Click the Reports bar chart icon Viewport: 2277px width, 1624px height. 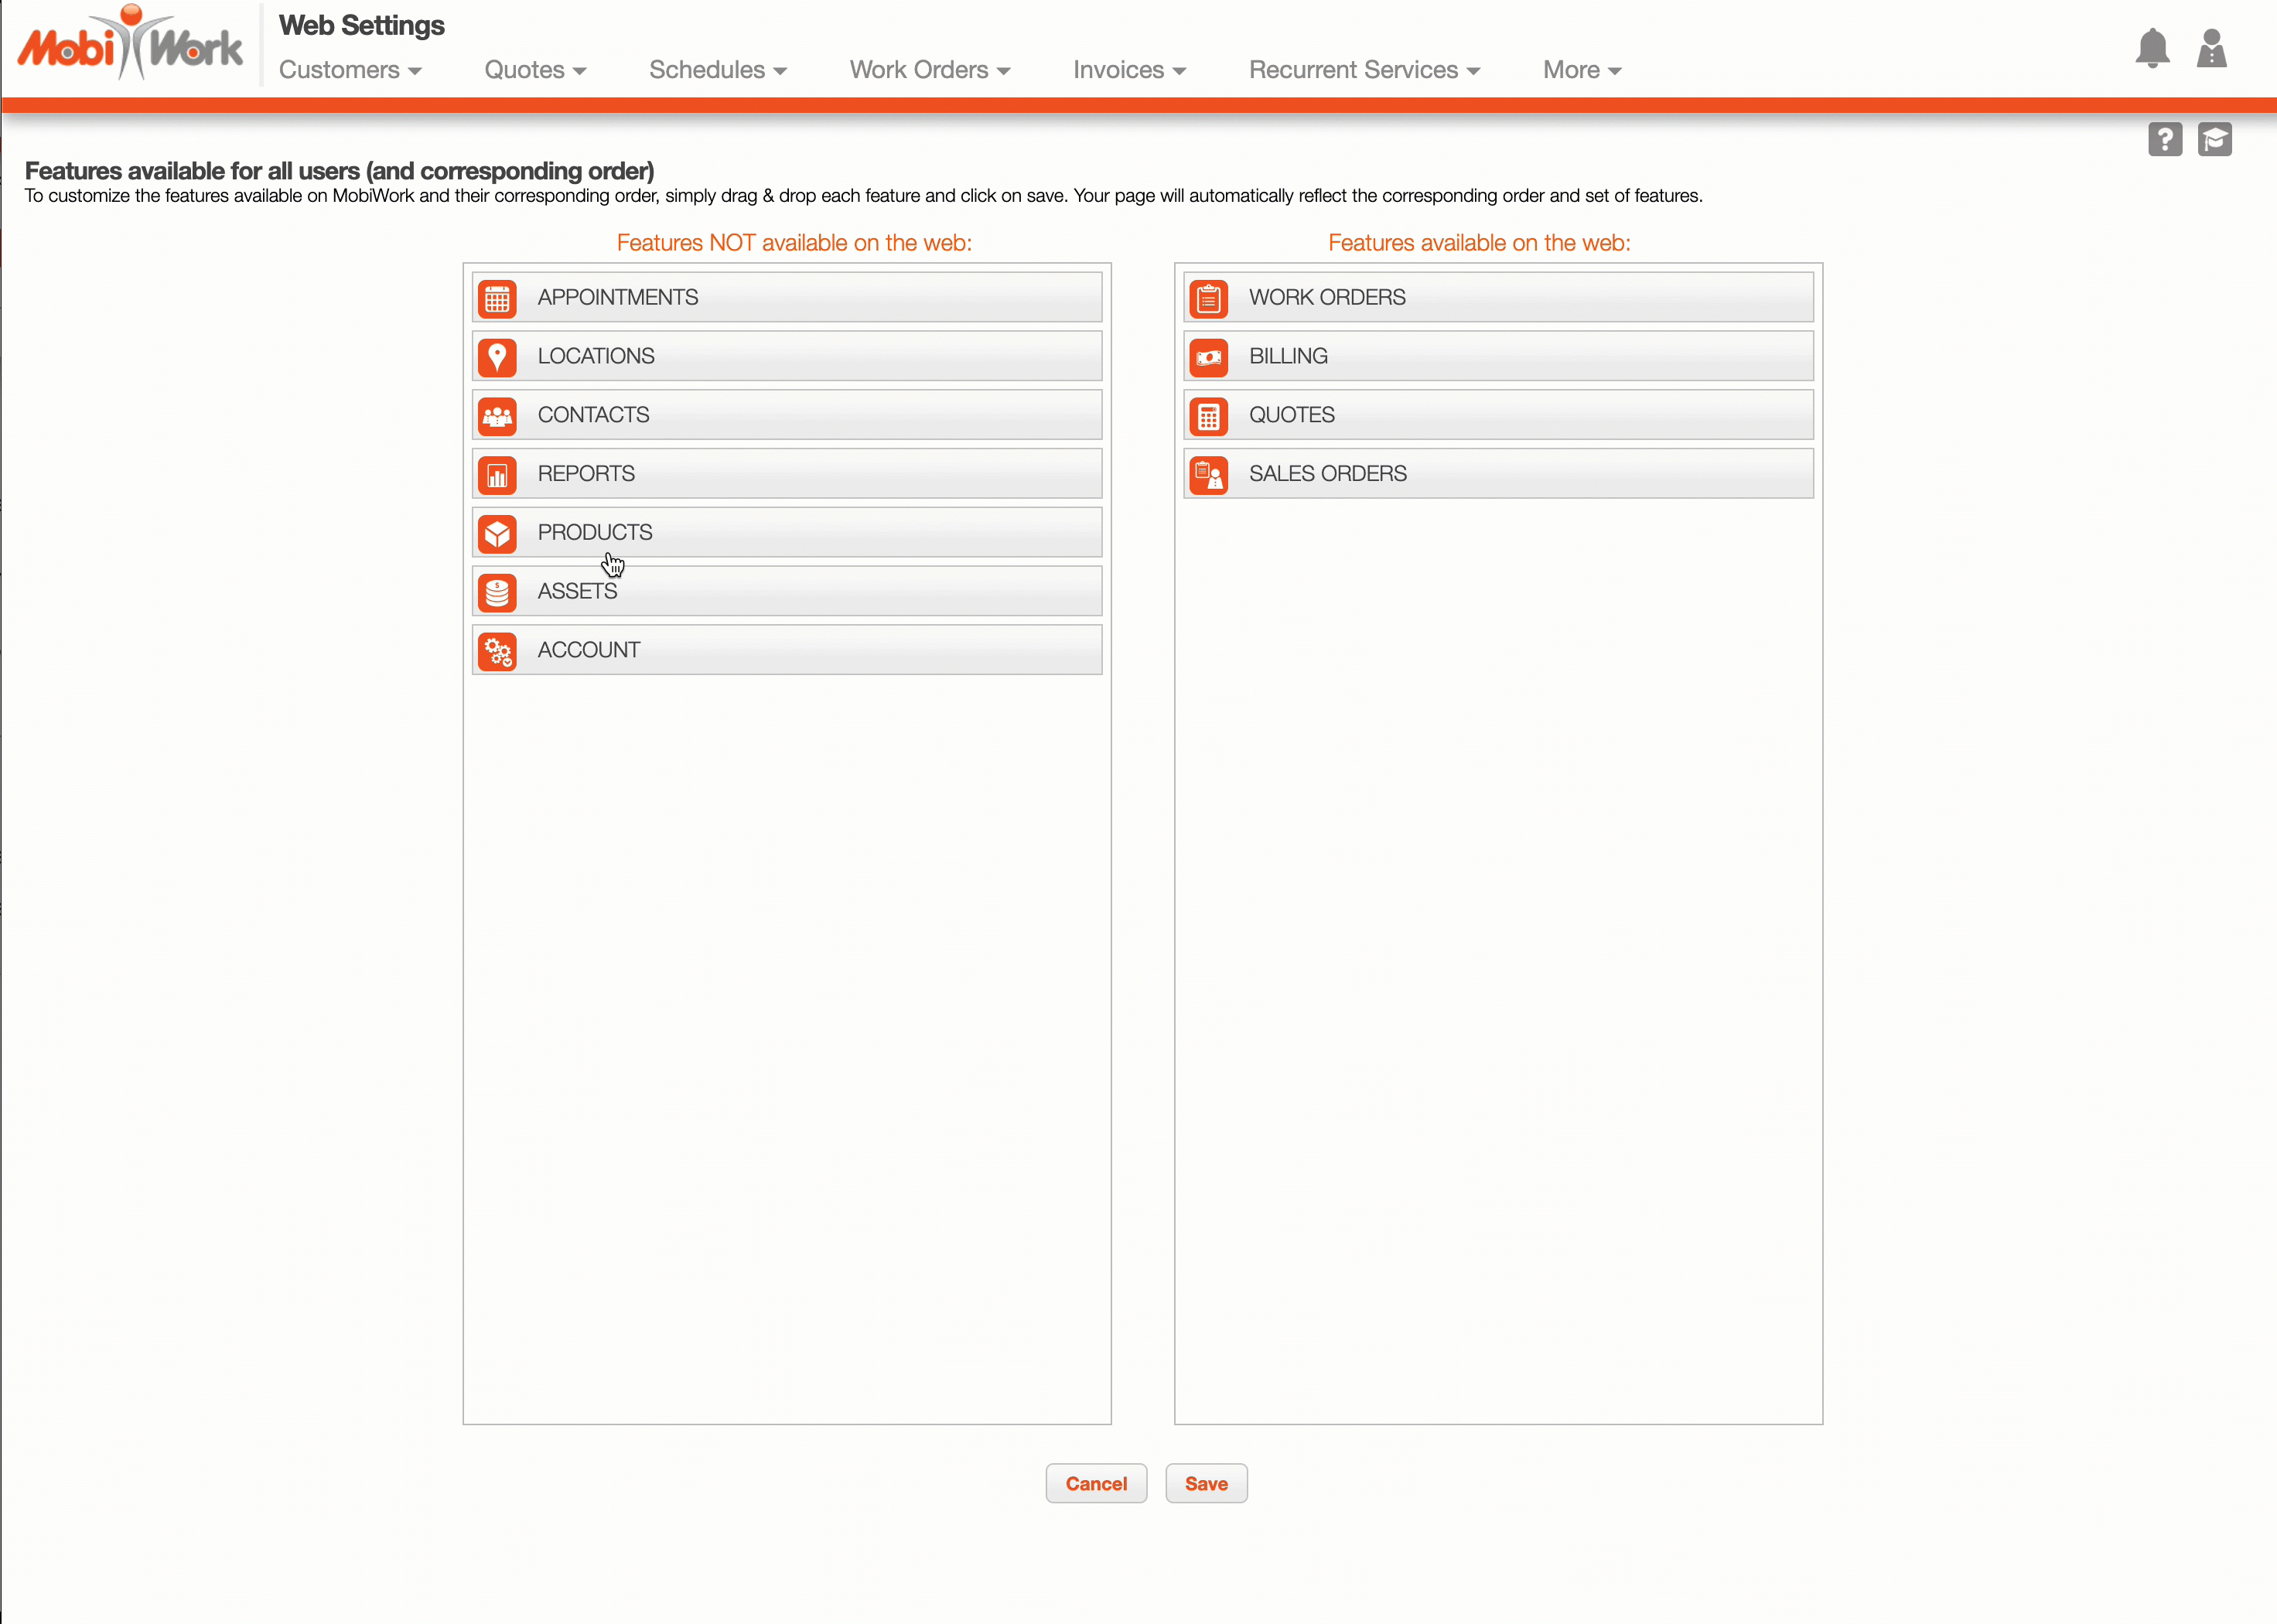point(497,475)
